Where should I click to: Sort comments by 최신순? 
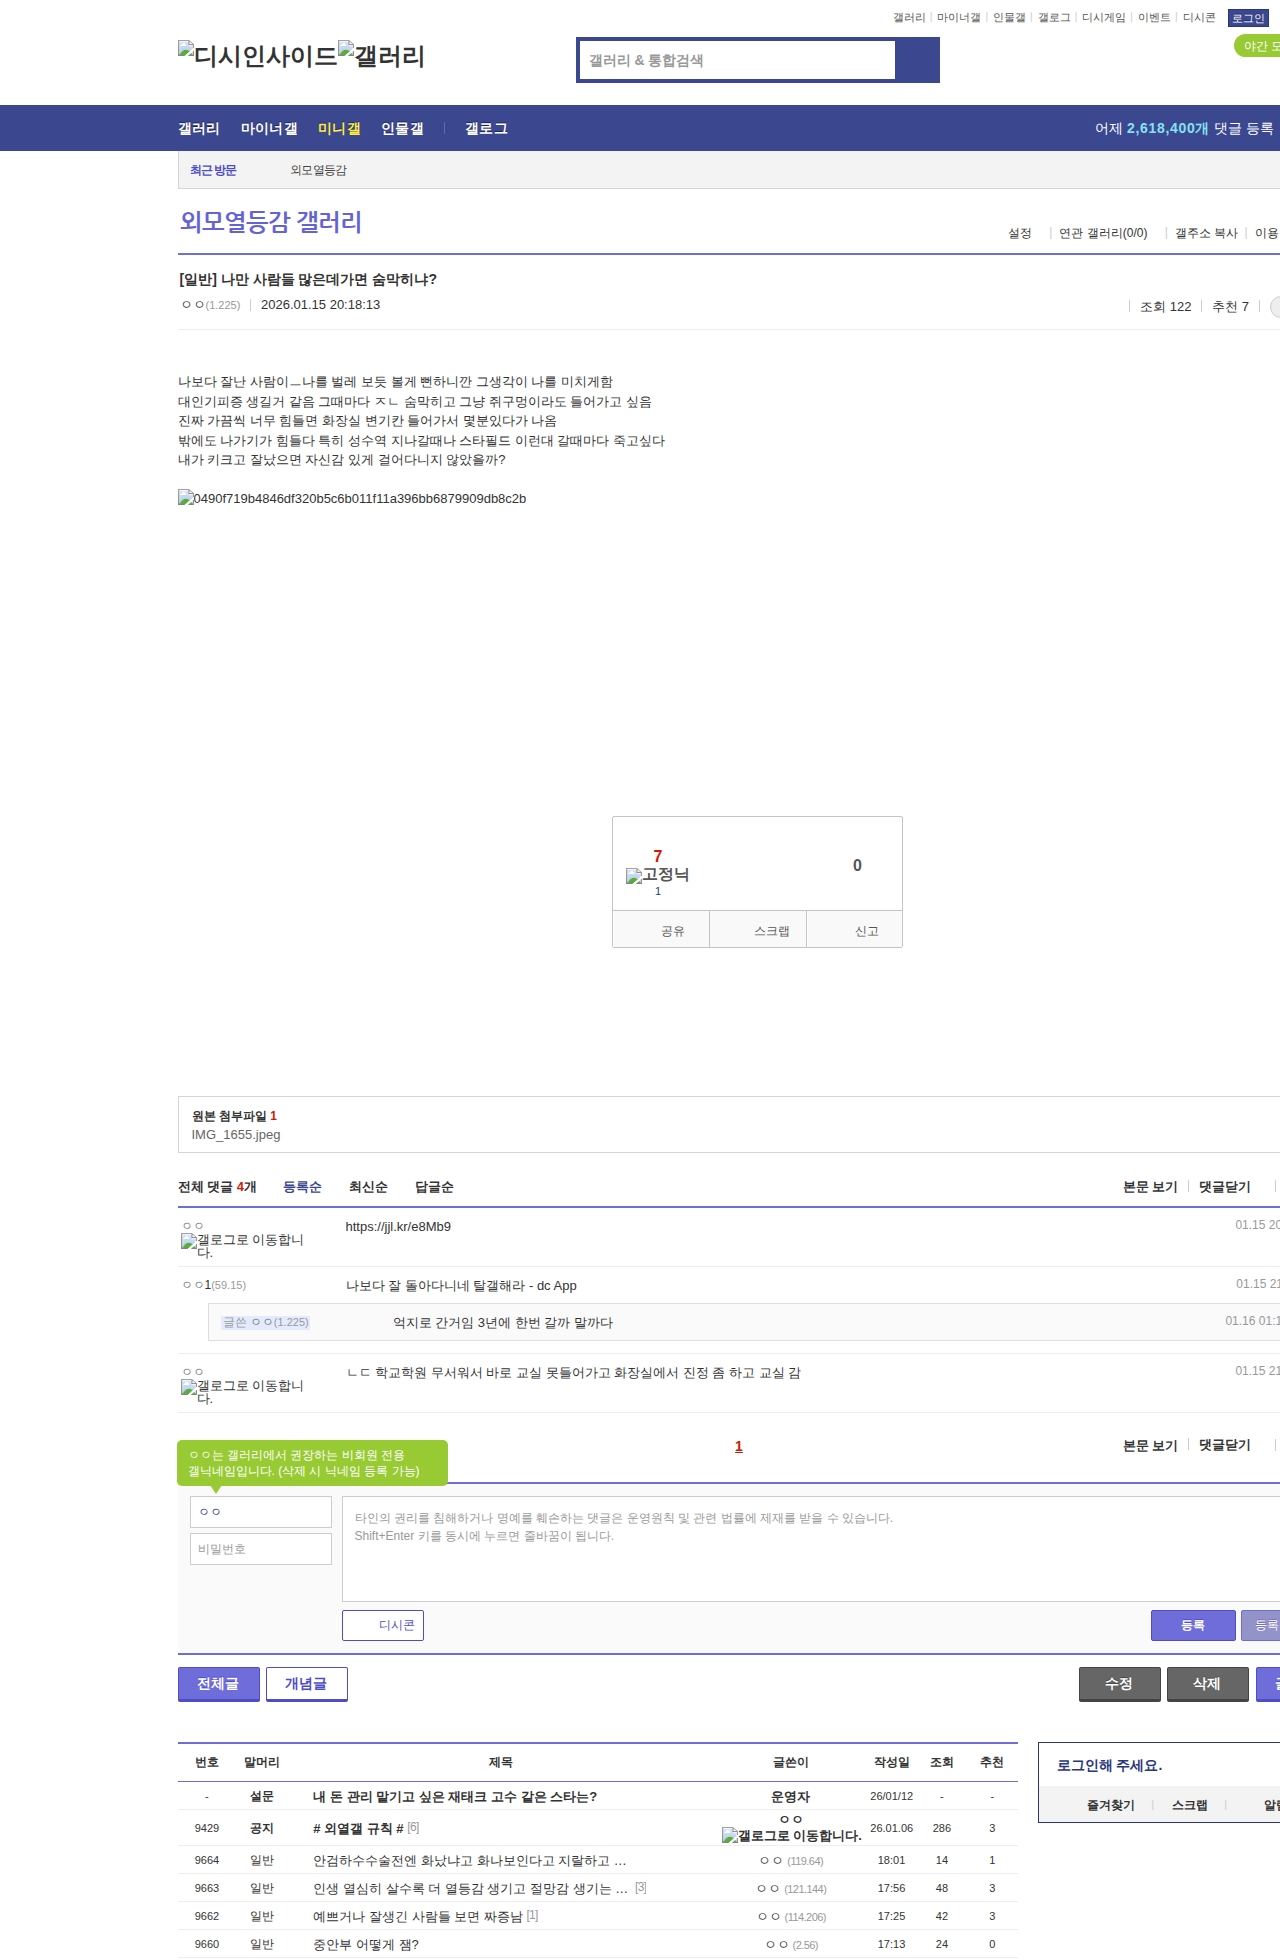point(368,1187)
